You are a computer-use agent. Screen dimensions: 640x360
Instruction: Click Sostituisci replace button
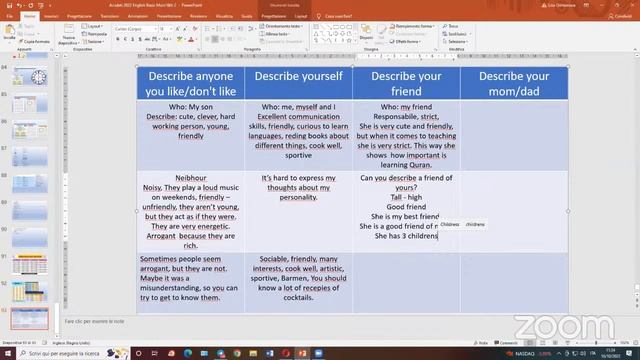[457, 34]
